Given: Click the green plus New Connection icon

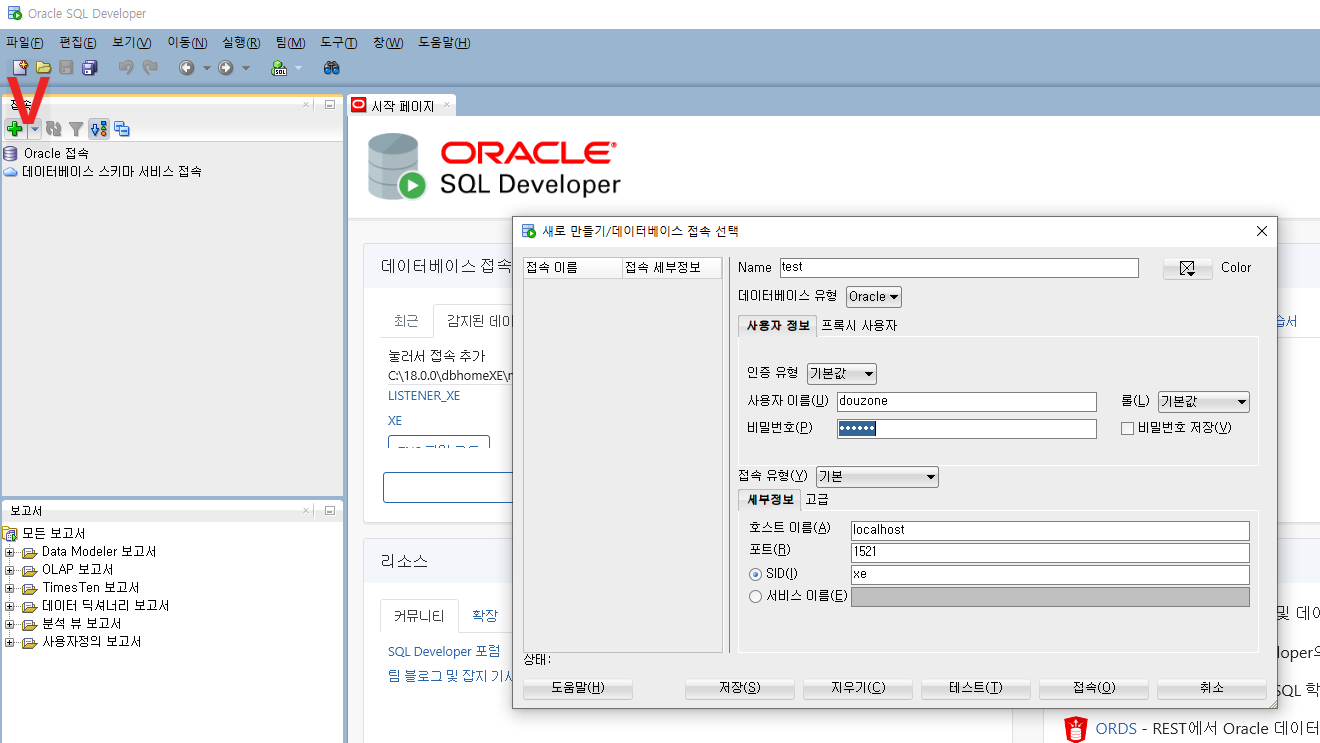Looking at the screenshot, I should click(14, 129).
